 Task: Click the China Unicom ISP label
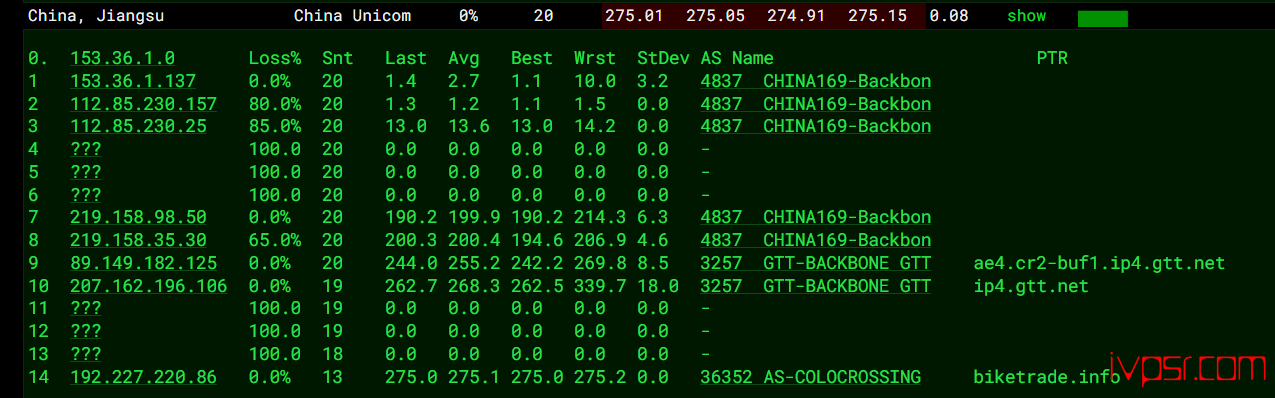click(x=352, y=16)
